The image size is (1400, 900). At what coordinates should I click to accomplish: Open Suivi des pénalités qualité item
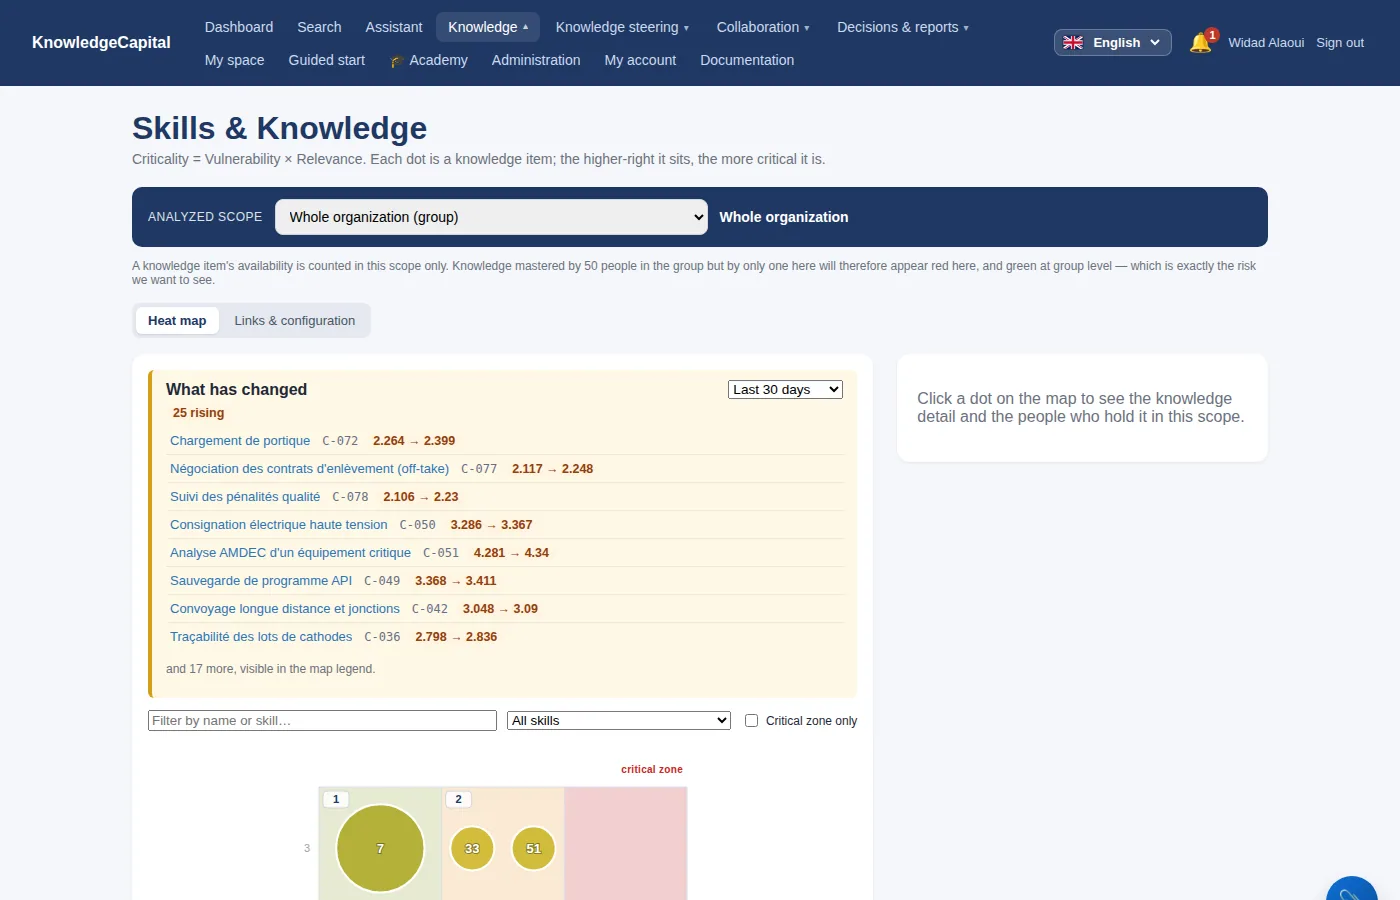245,497
